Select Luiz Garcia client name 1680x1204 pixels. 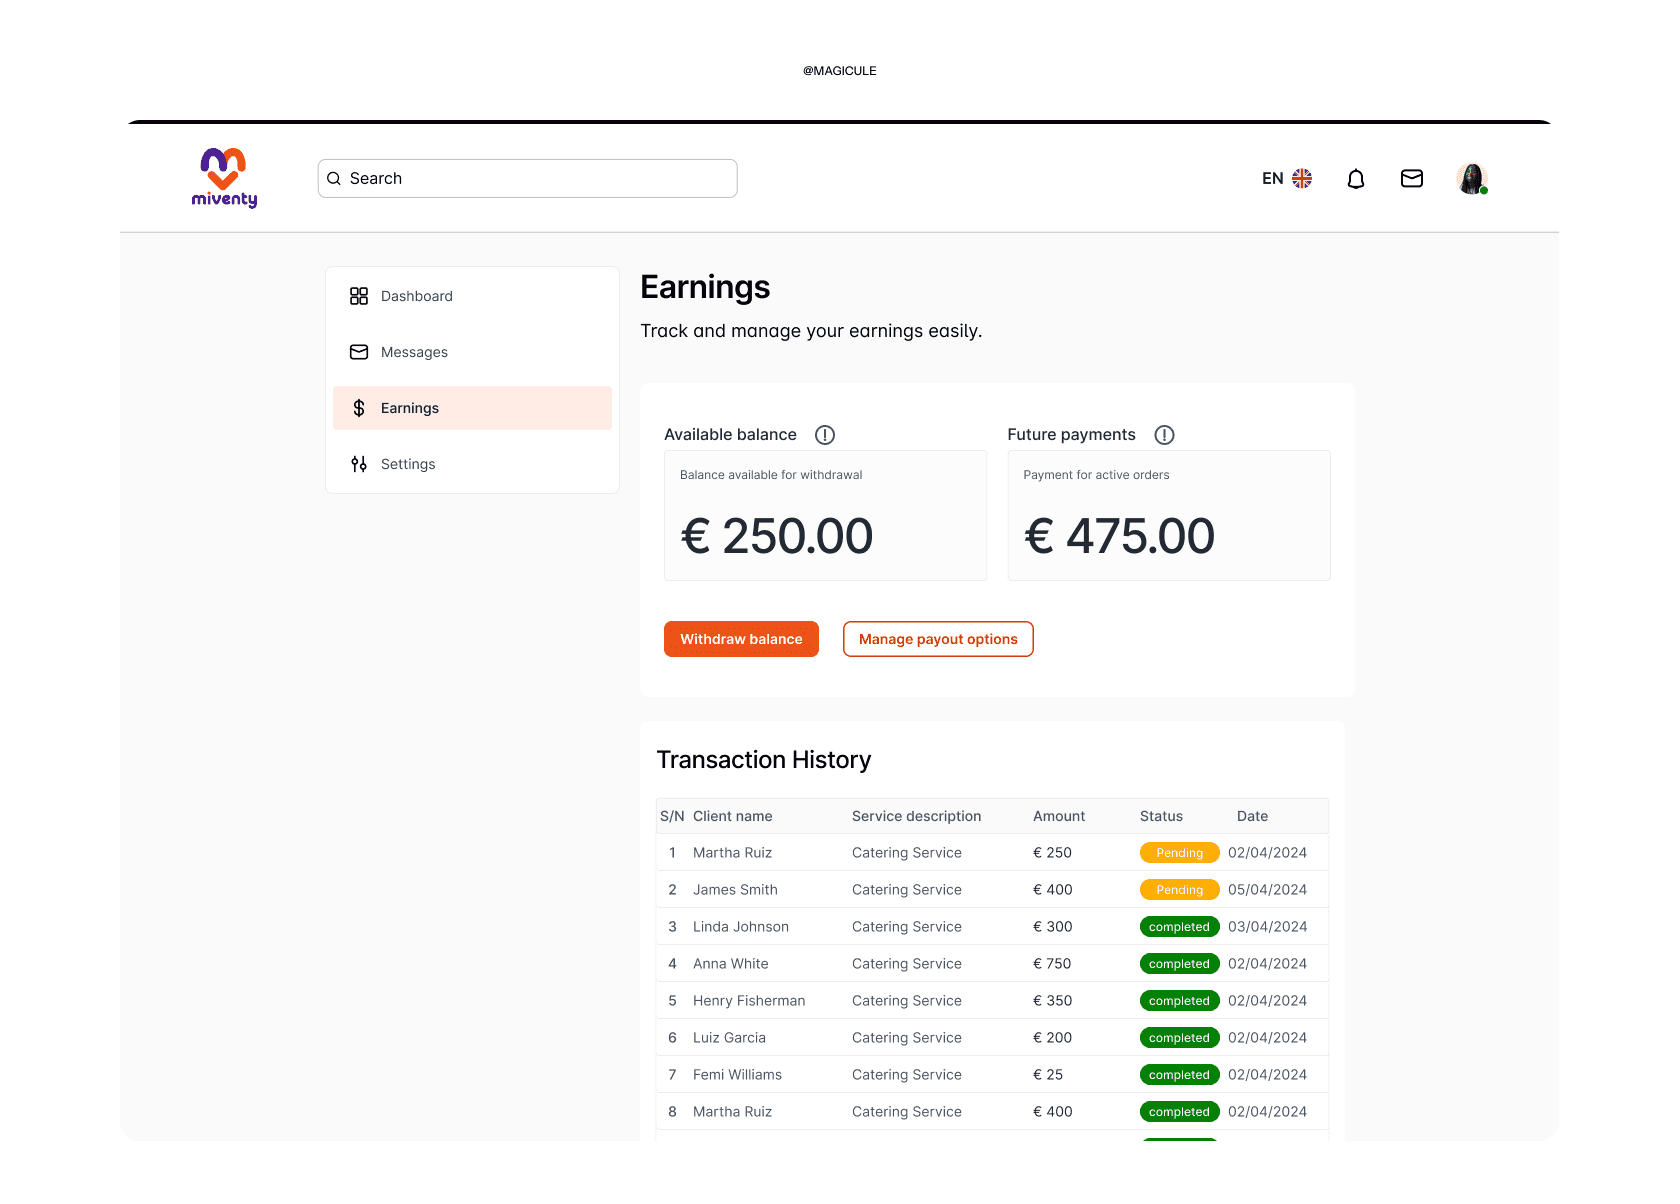pyautogui.click(x=729, y=1038)
